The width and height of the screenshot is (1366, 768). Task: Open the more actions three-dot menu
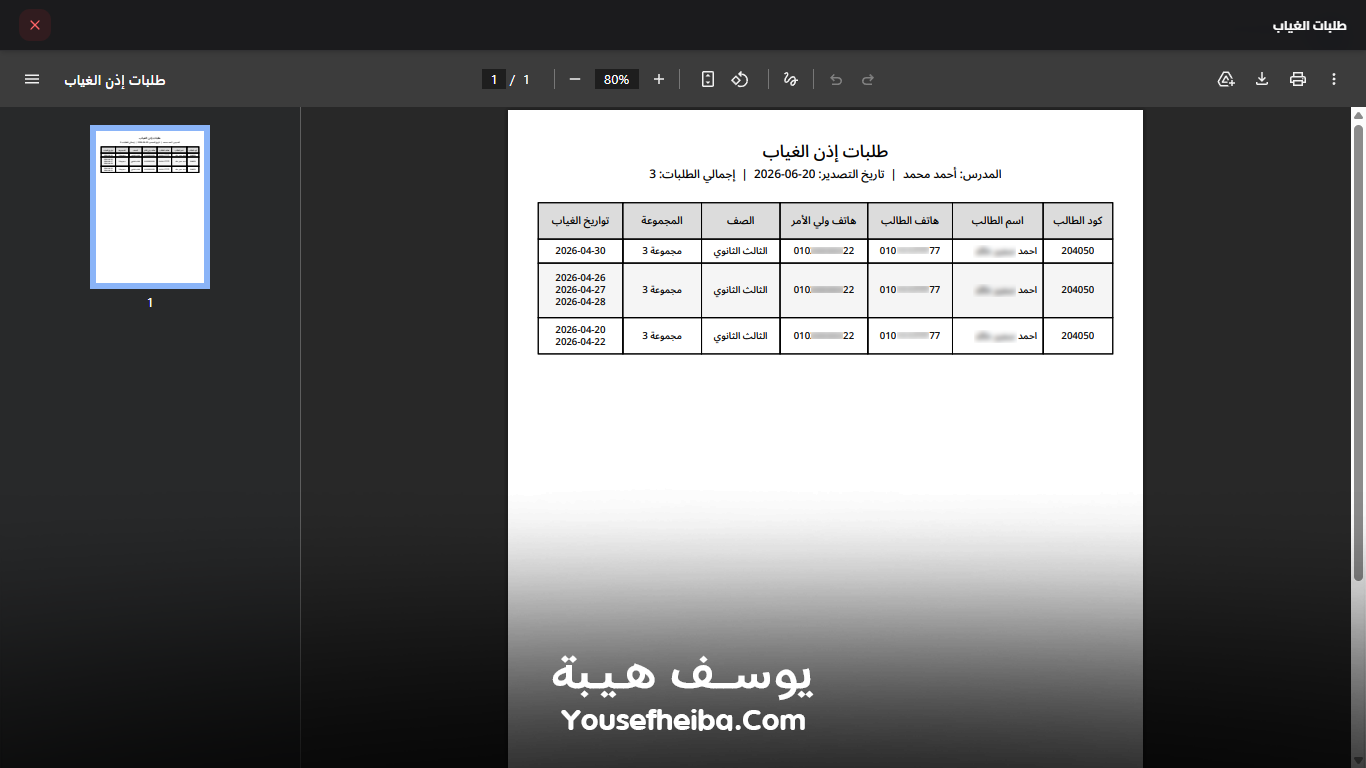1334,79
